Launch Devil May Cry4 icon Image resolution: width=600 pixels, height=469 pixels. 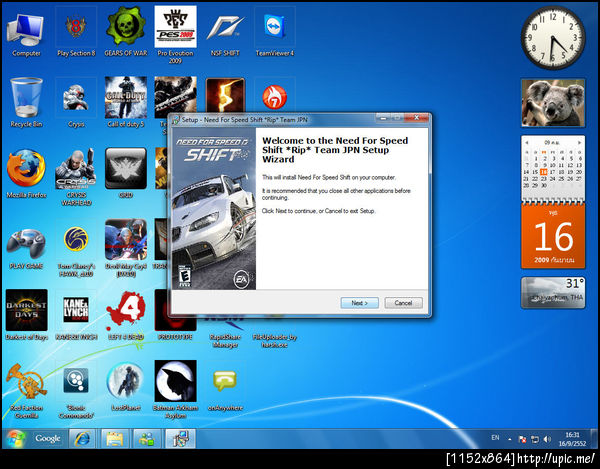click(126, 248)
